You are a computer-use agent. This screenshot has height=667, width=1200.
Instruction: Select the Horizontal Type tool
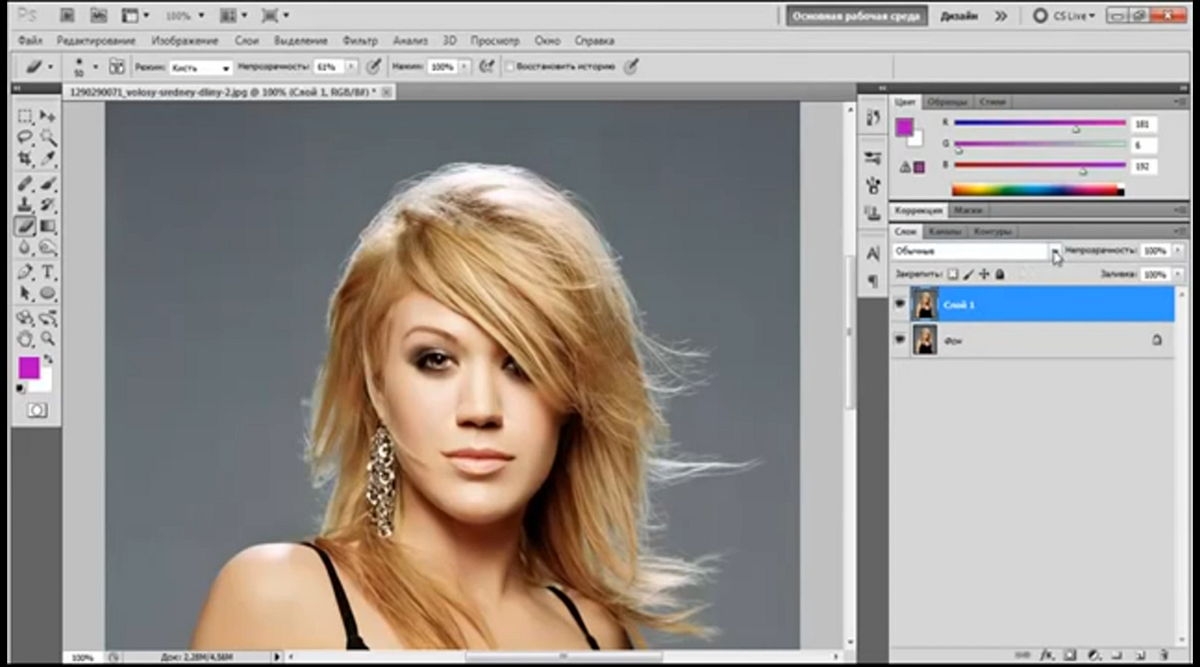[x=47, y=272]
